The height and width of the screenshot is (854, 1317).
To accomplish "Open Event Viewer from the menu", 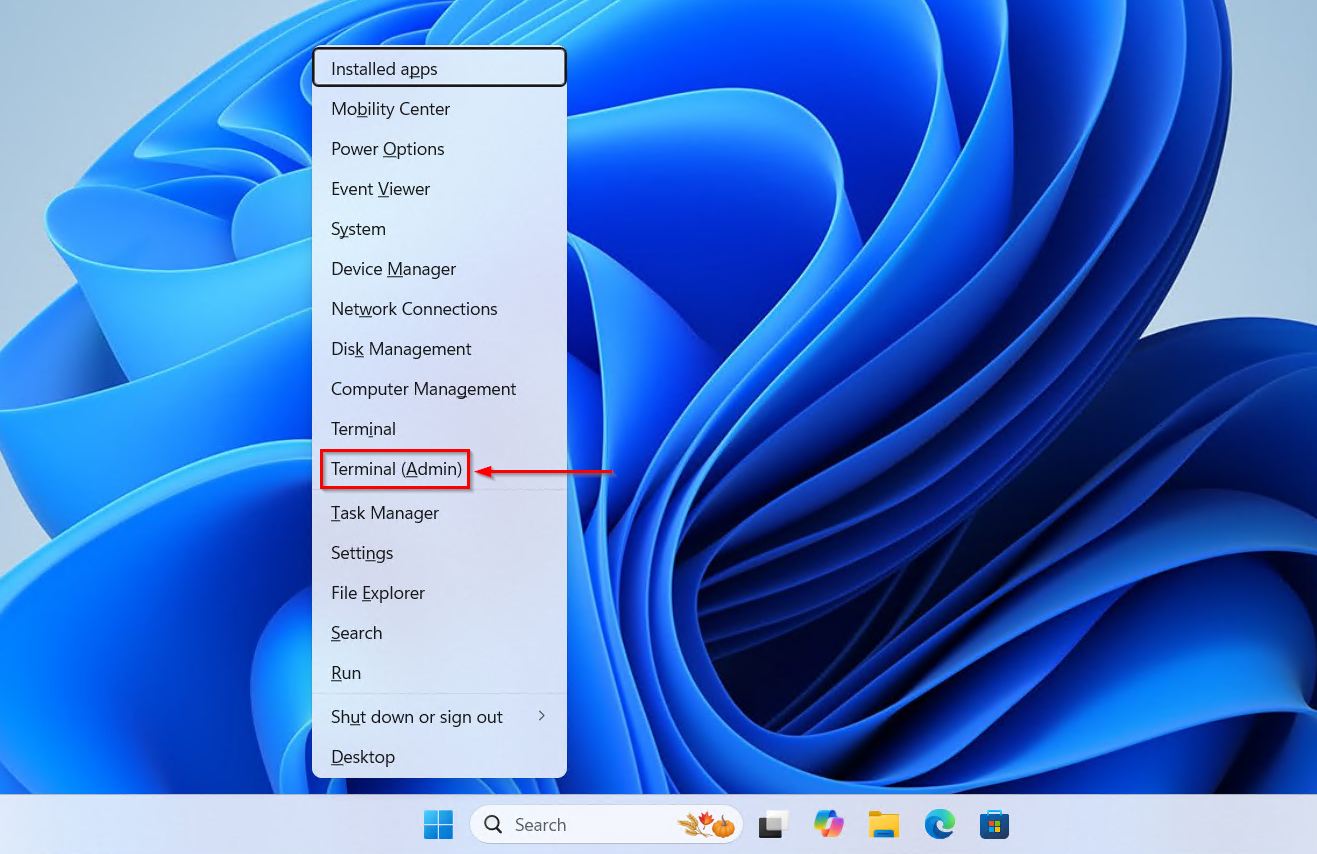I will [380, 189].
